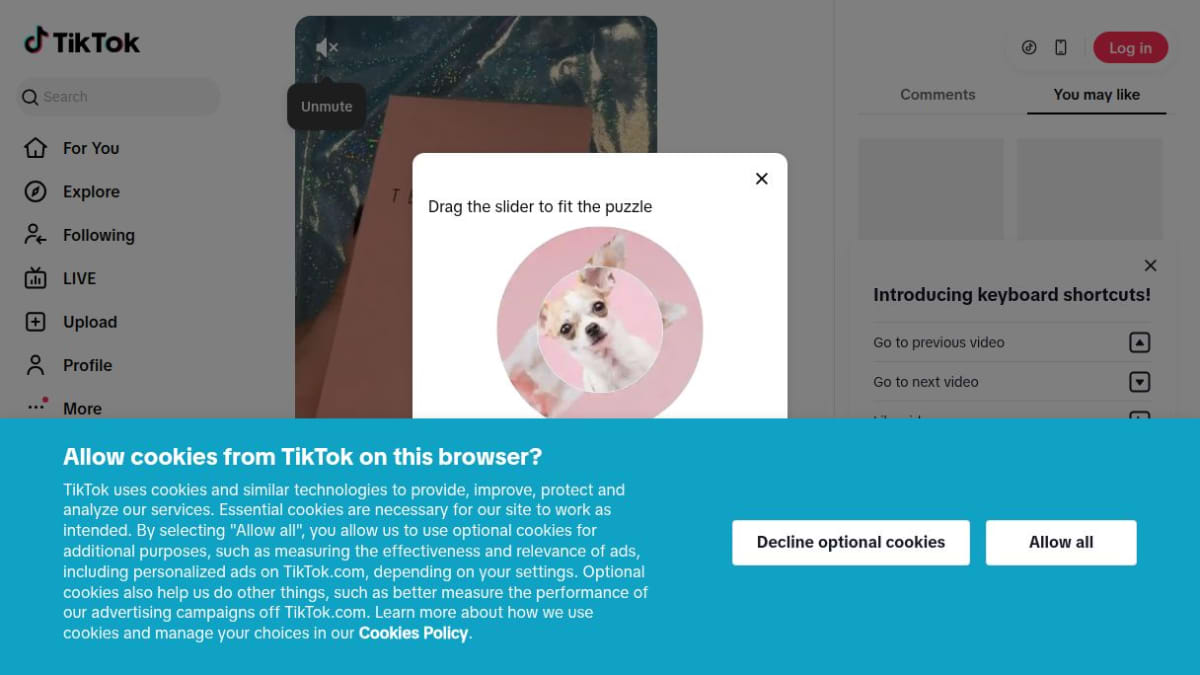
Task: Close the puzzle captcha dialog
Action: (x=762, y=179)
